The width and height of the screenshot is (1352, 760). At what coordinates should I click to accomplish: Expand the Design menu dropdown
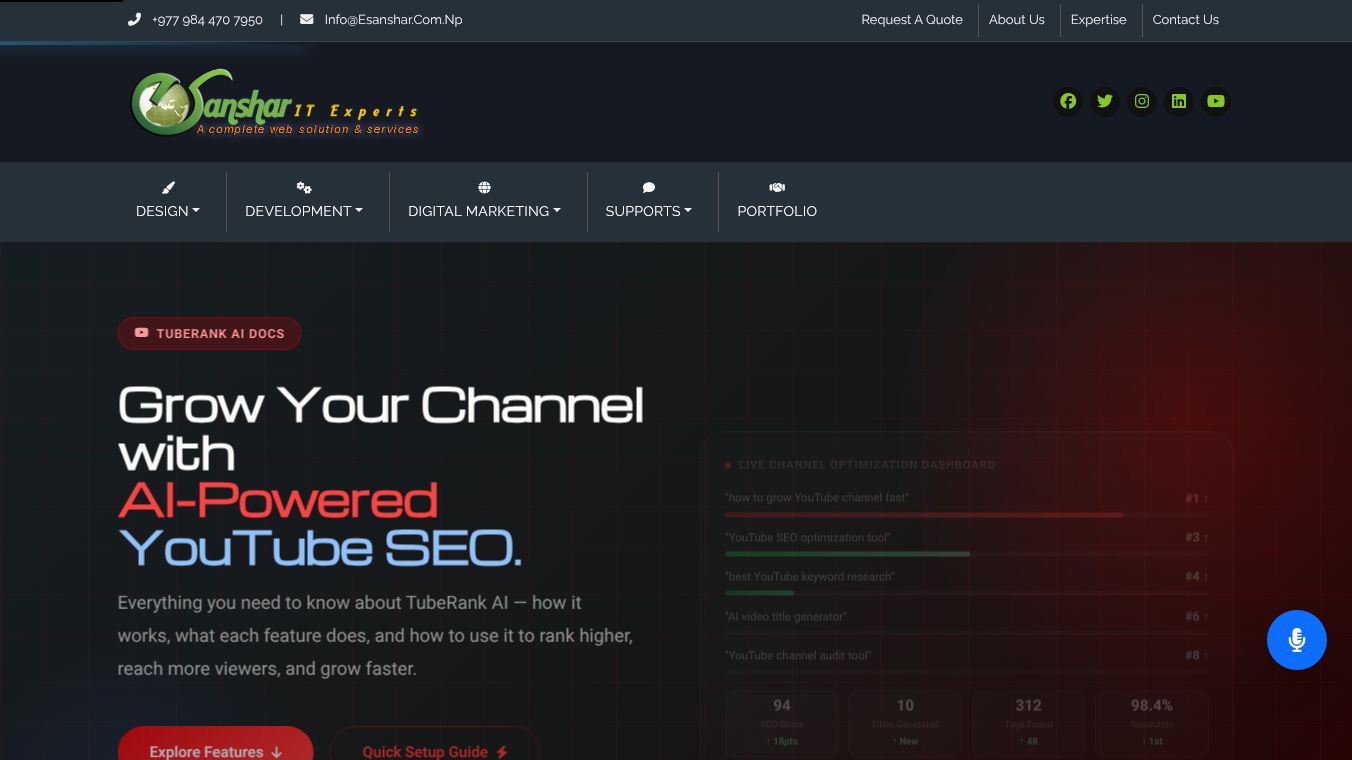click(168, 201)
